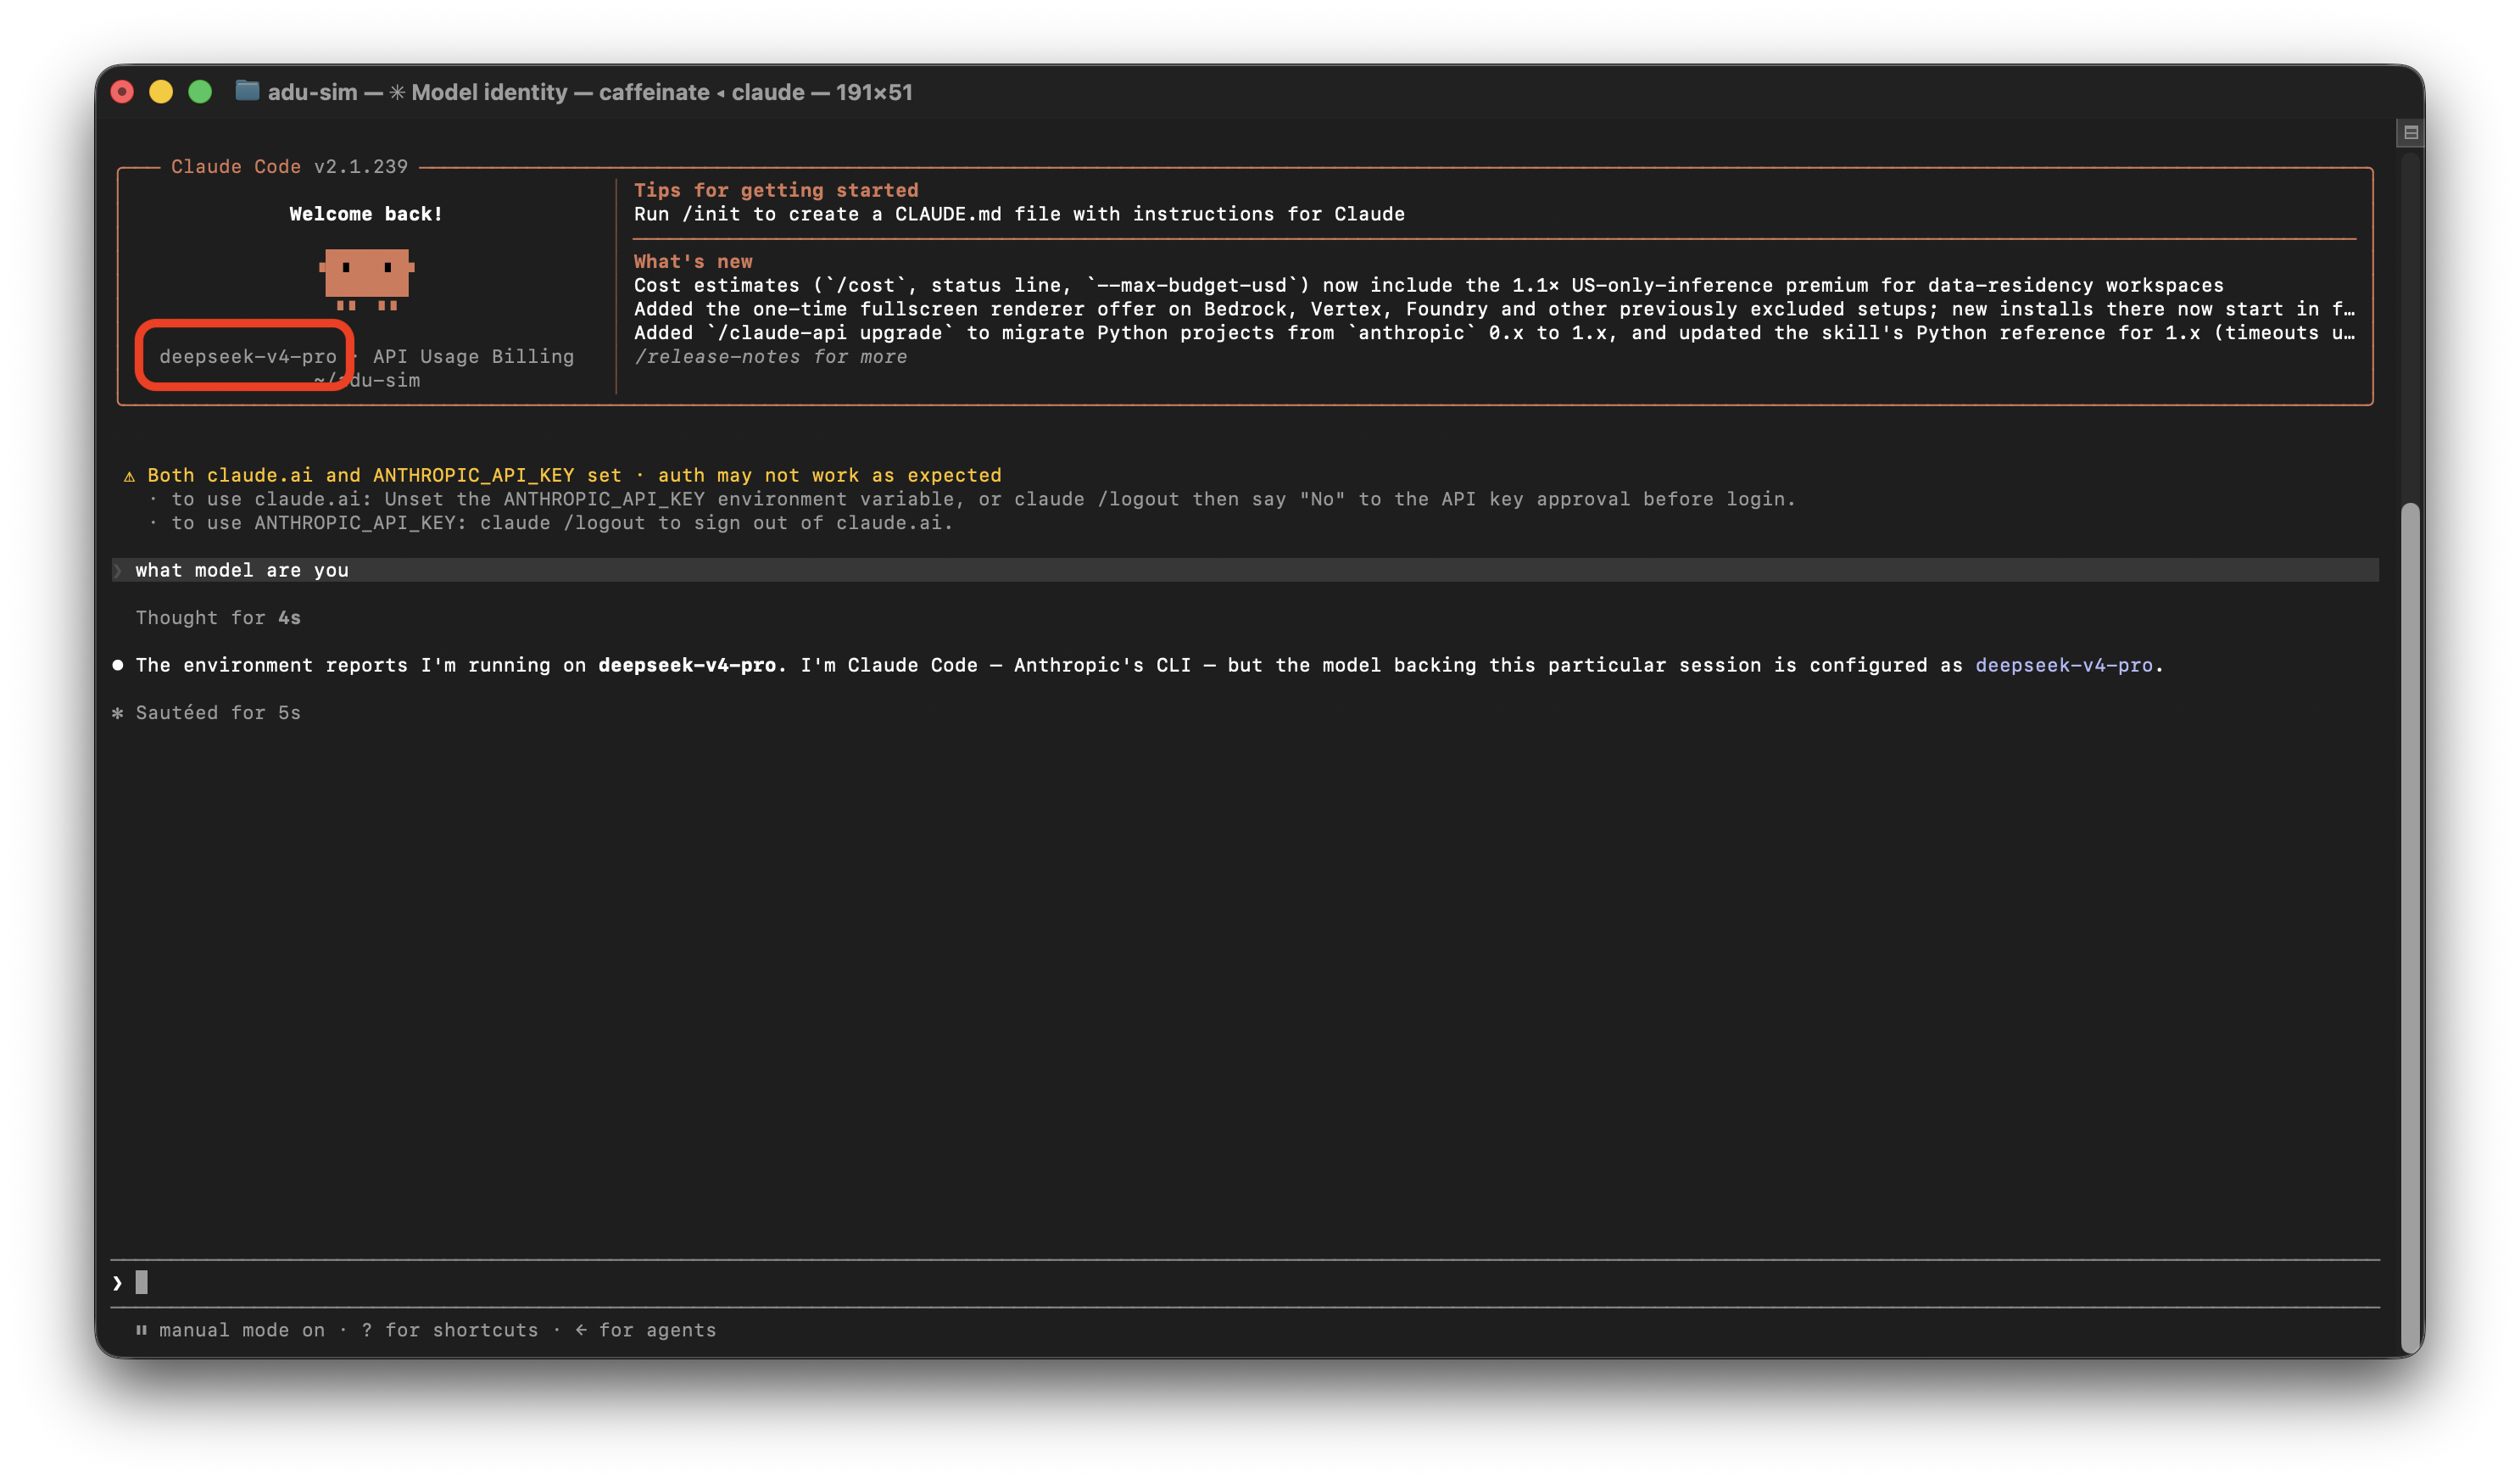2520x1484 pixels.
Task: Click the 'Sautéed for 5s' status text
Action: point(218,713)
